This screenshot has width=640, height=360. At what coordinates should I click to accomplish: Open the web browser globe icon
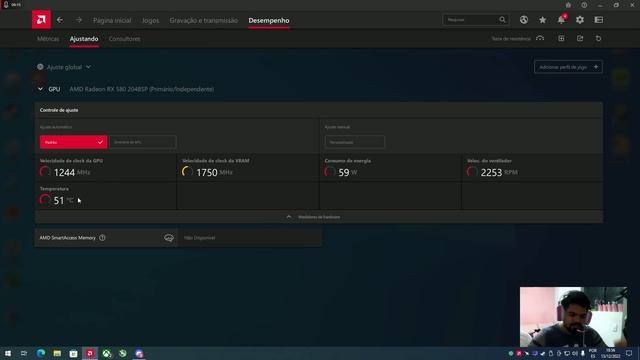(x=524, y=20)
